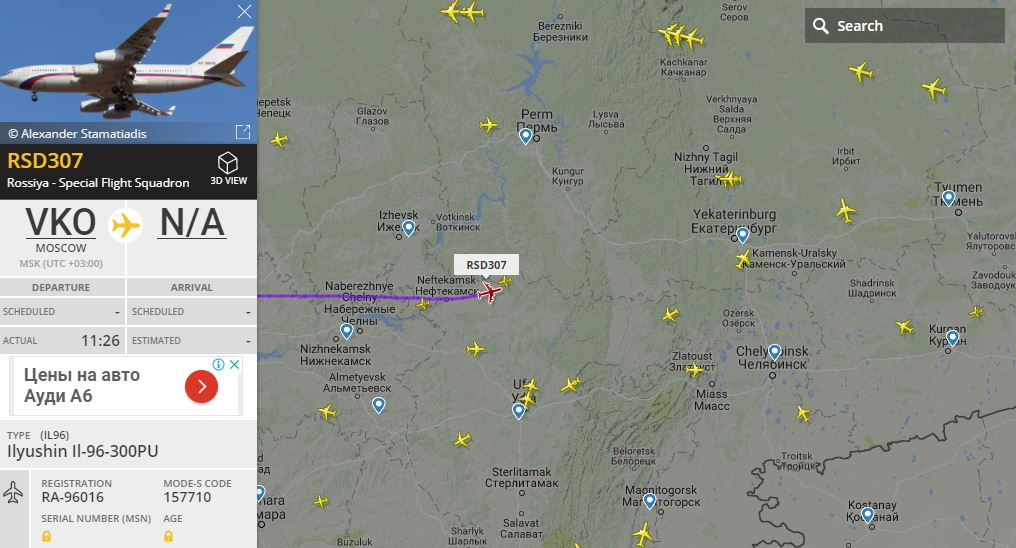Open VKO departure airport link
The image size is (1016, 548).
tap(61, 222)
